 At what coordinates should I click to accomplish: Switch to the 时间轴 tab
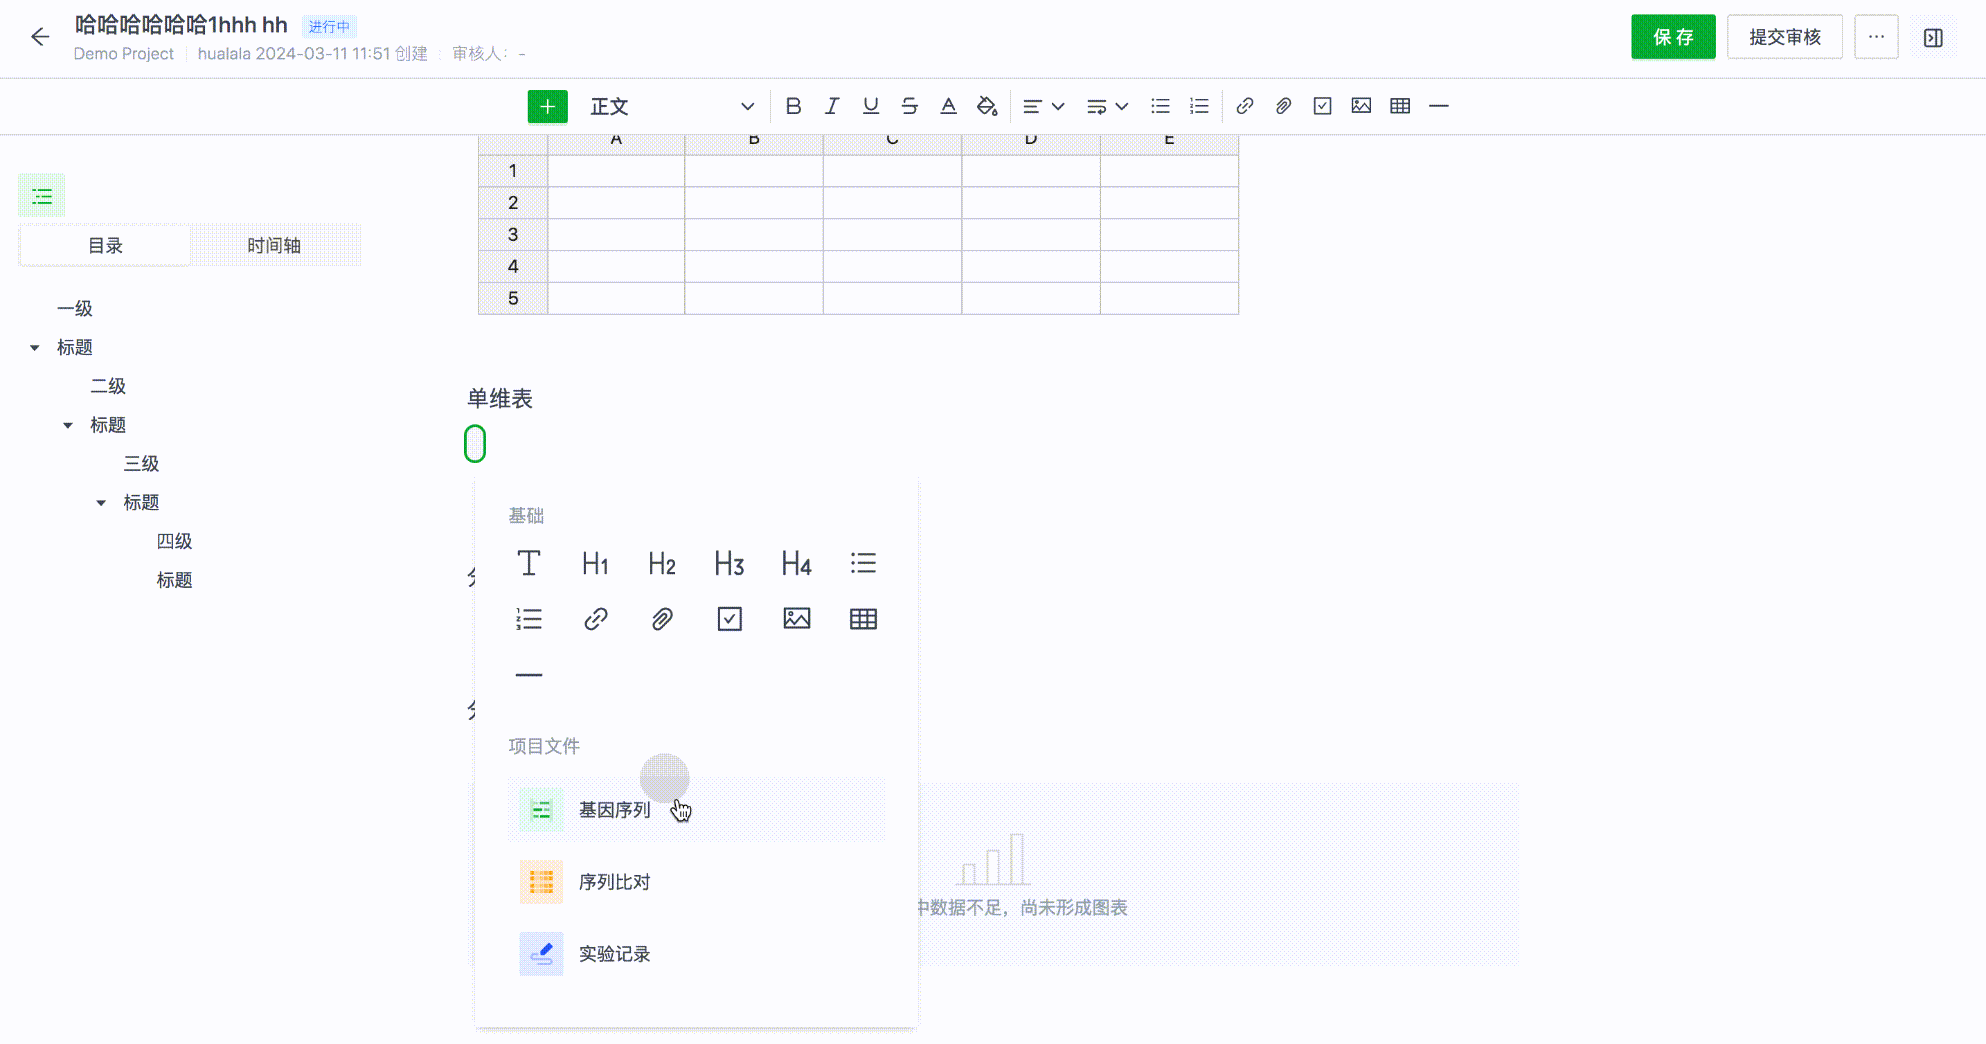[274, 246]
